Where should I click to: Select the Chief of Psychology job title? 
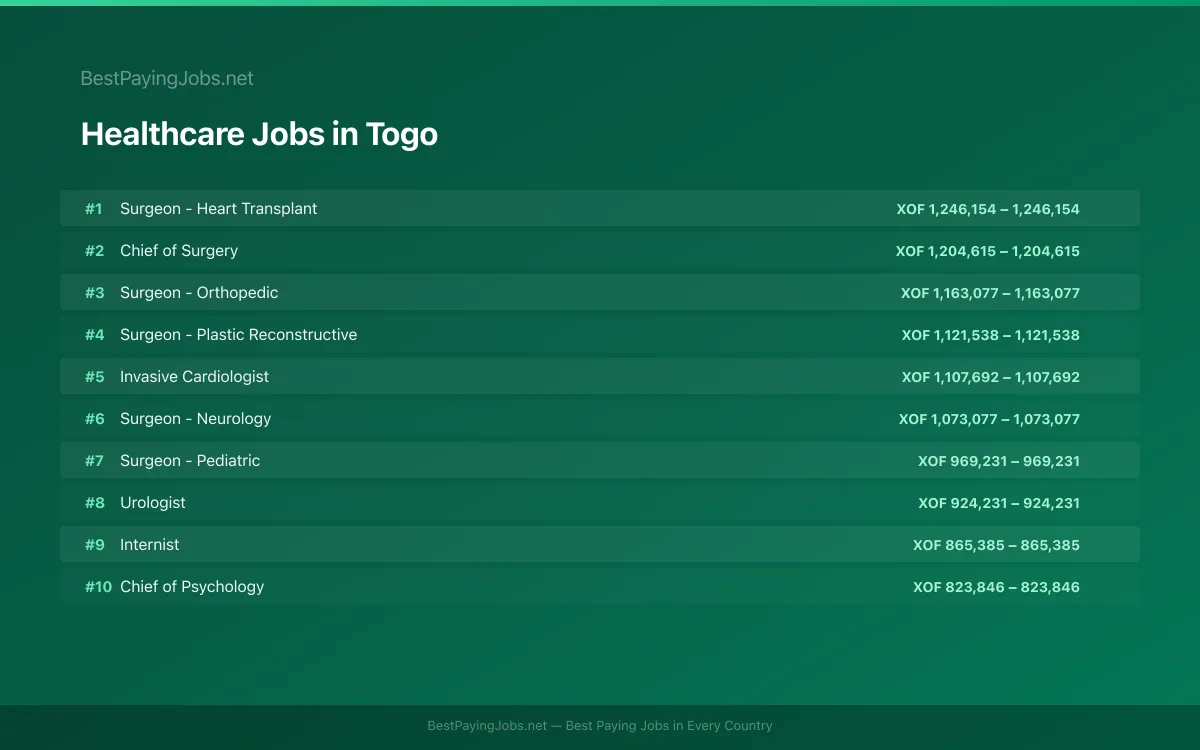(192, 586)
